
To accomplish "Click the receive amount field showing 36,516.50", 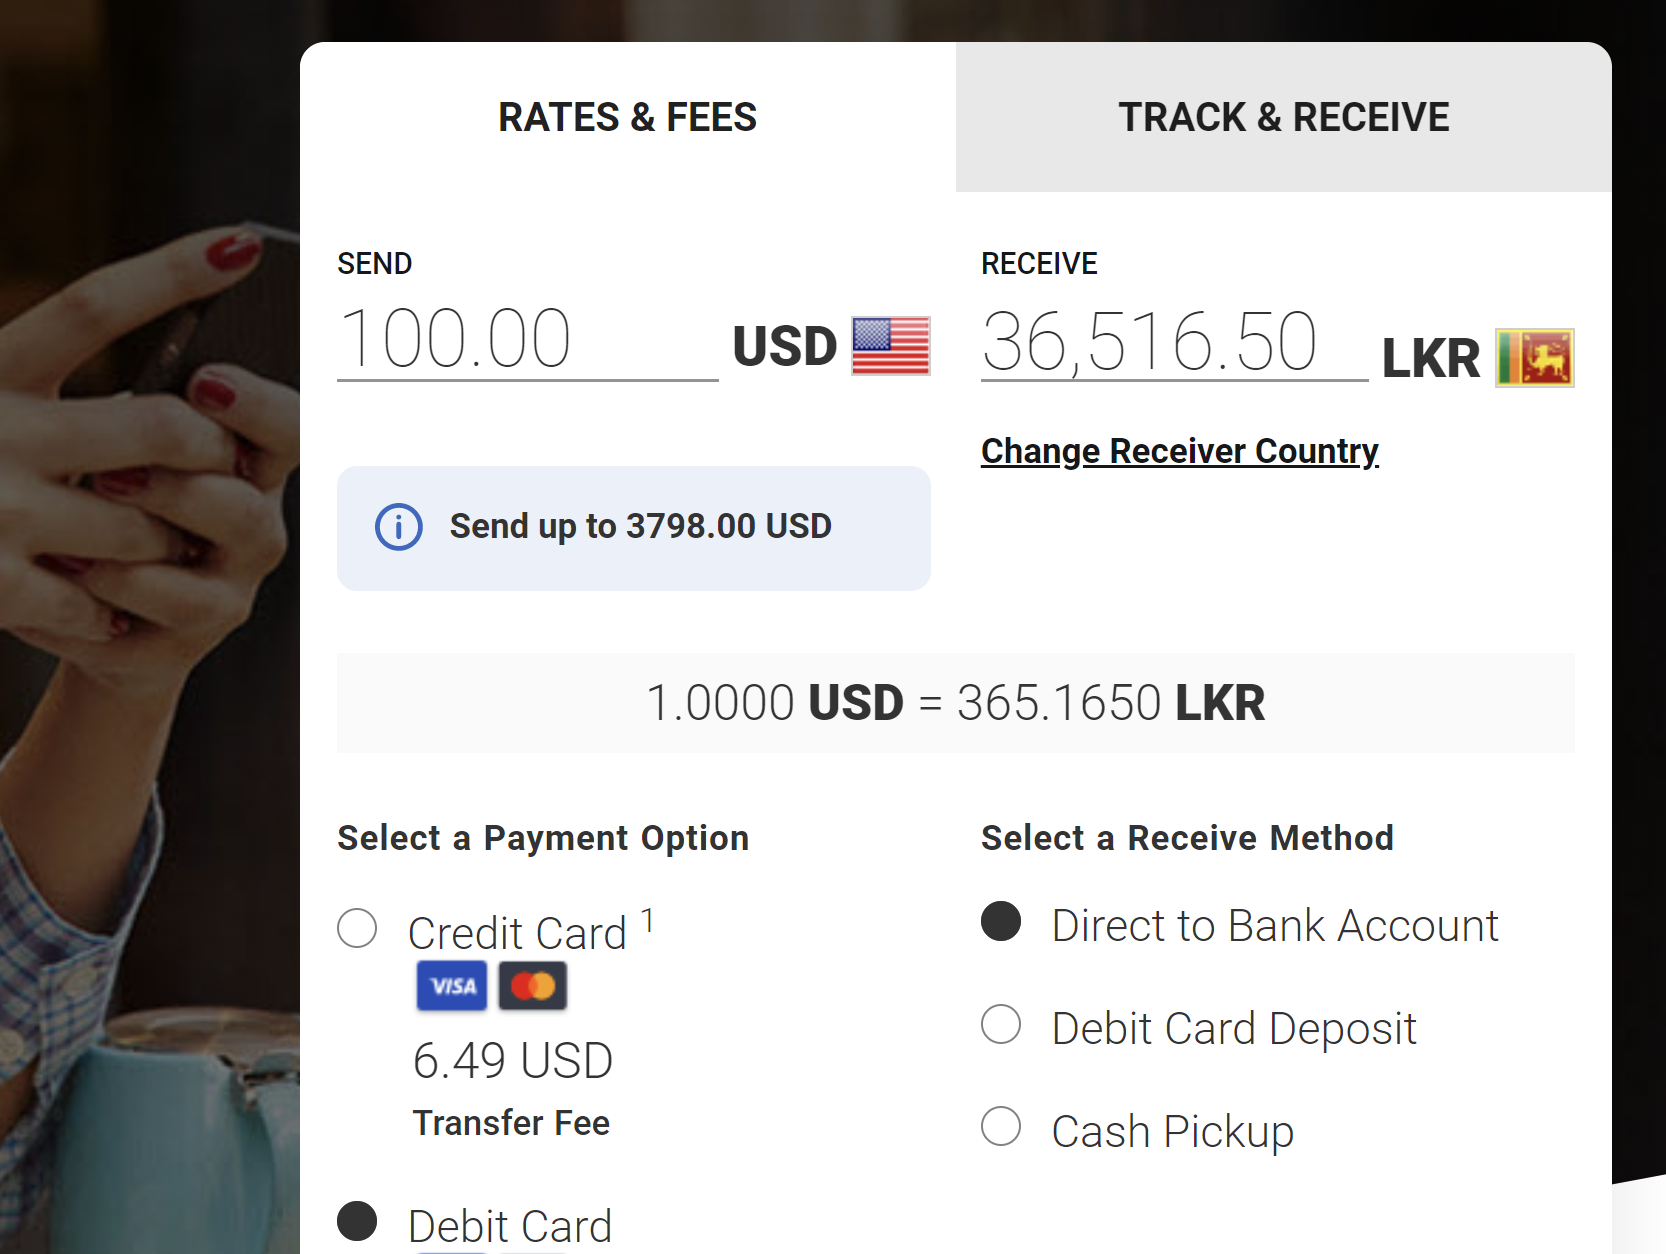I will [x=1175, y=342].
